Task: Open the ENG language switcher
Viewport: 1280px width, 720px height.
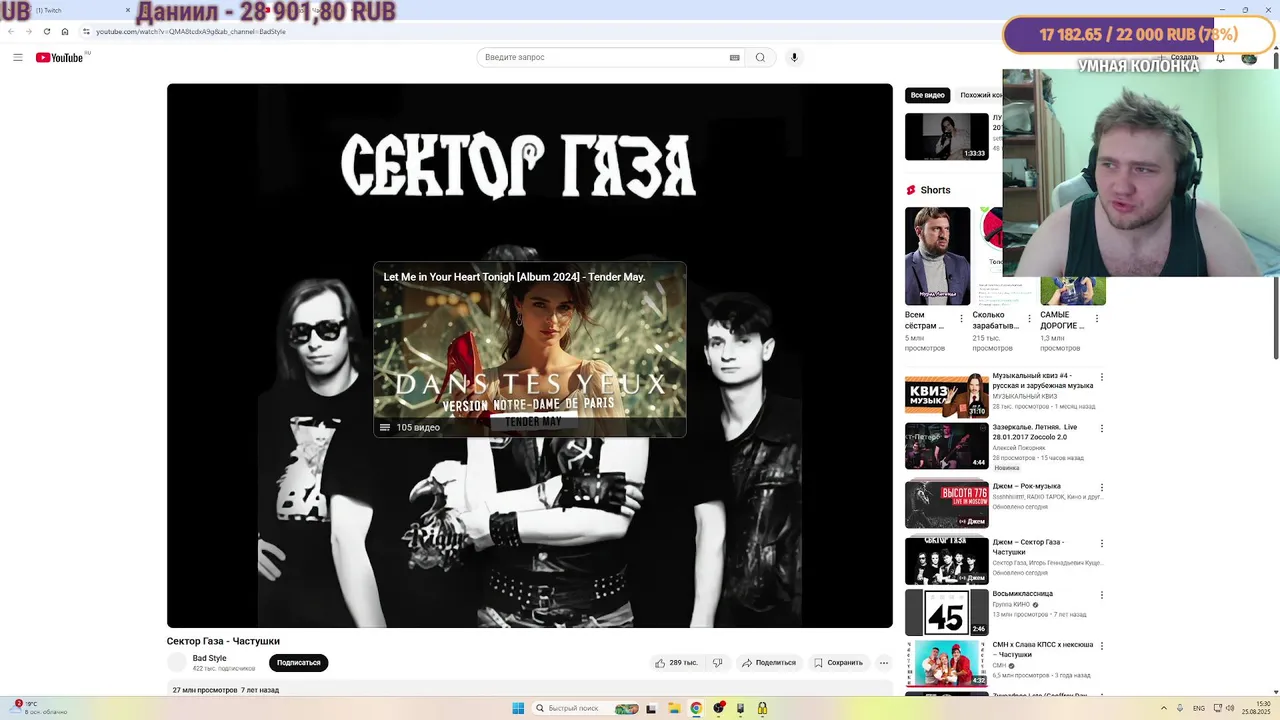Action: 1199,708
